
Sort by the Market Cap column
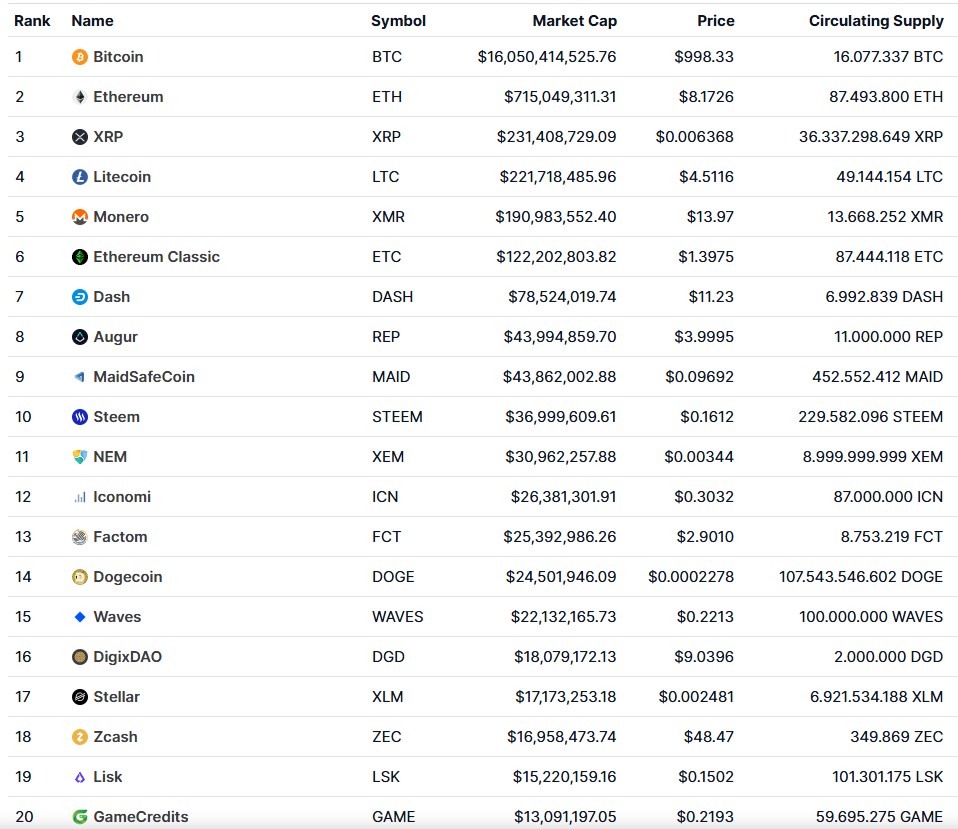(x=574, y=20)
